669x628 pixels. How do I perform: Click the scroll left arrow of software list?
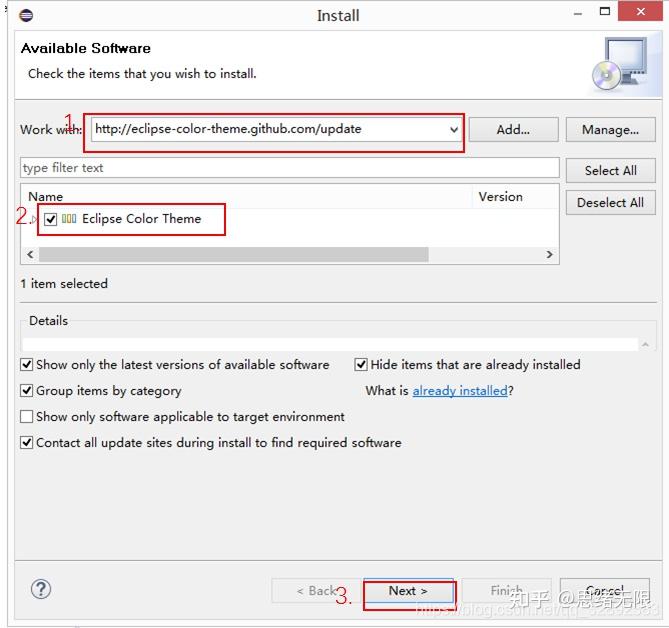click(30, 255)
